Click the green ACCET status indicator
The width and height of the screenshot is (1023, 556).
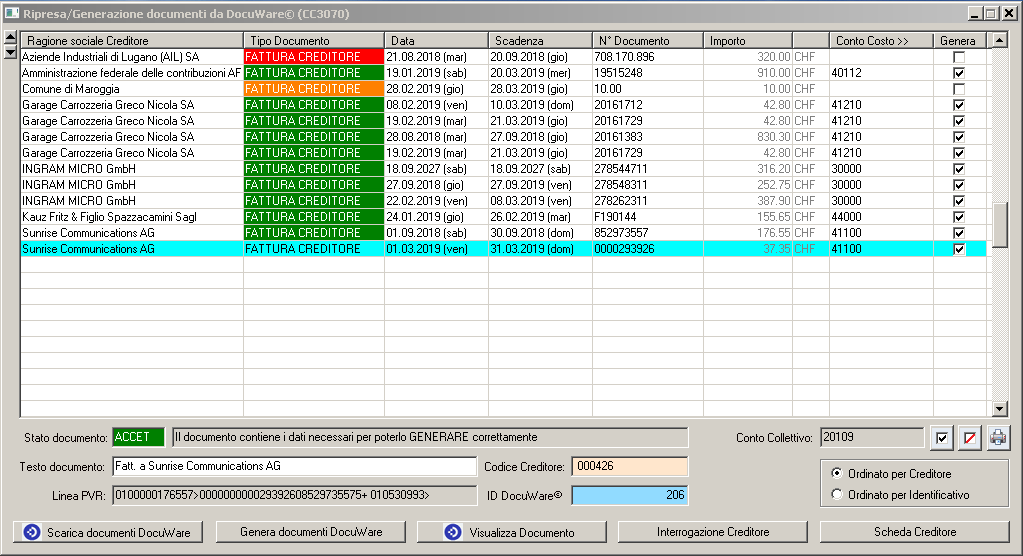tap(138, 437)
